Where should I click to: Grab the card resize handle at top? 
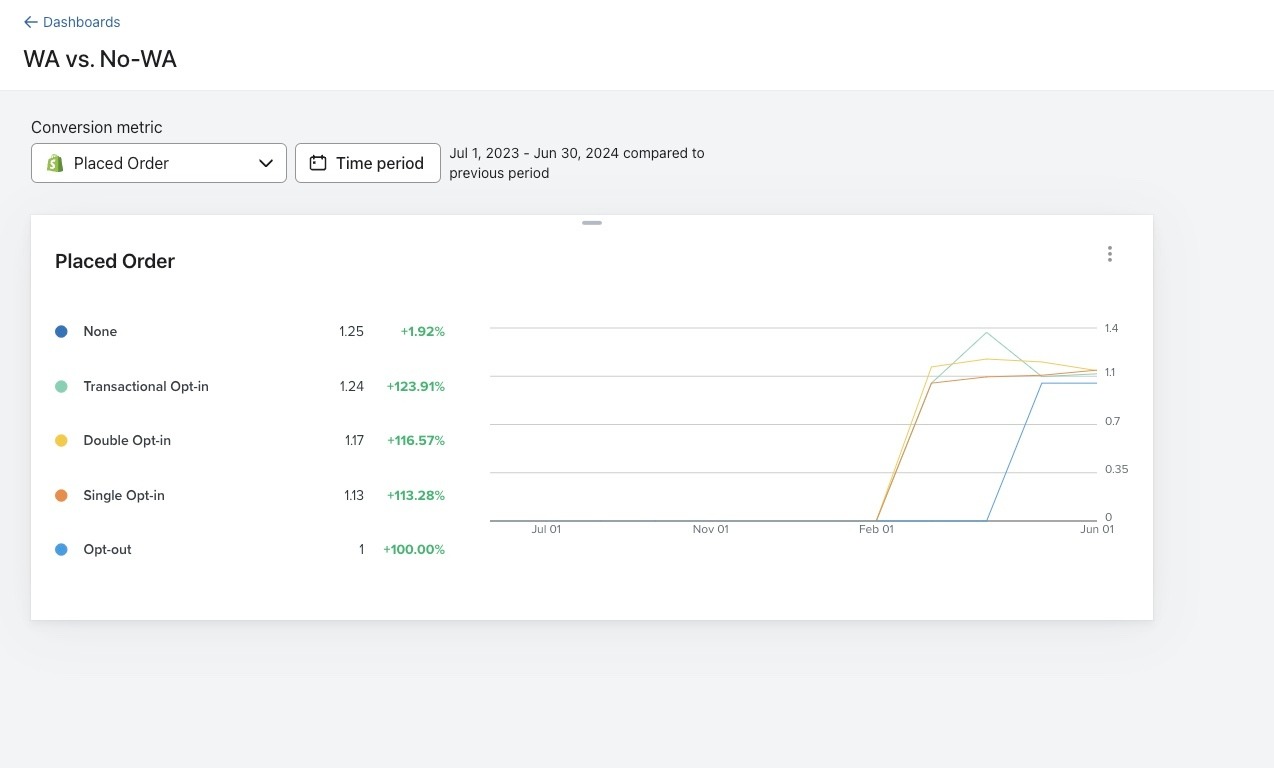point(592,223)
